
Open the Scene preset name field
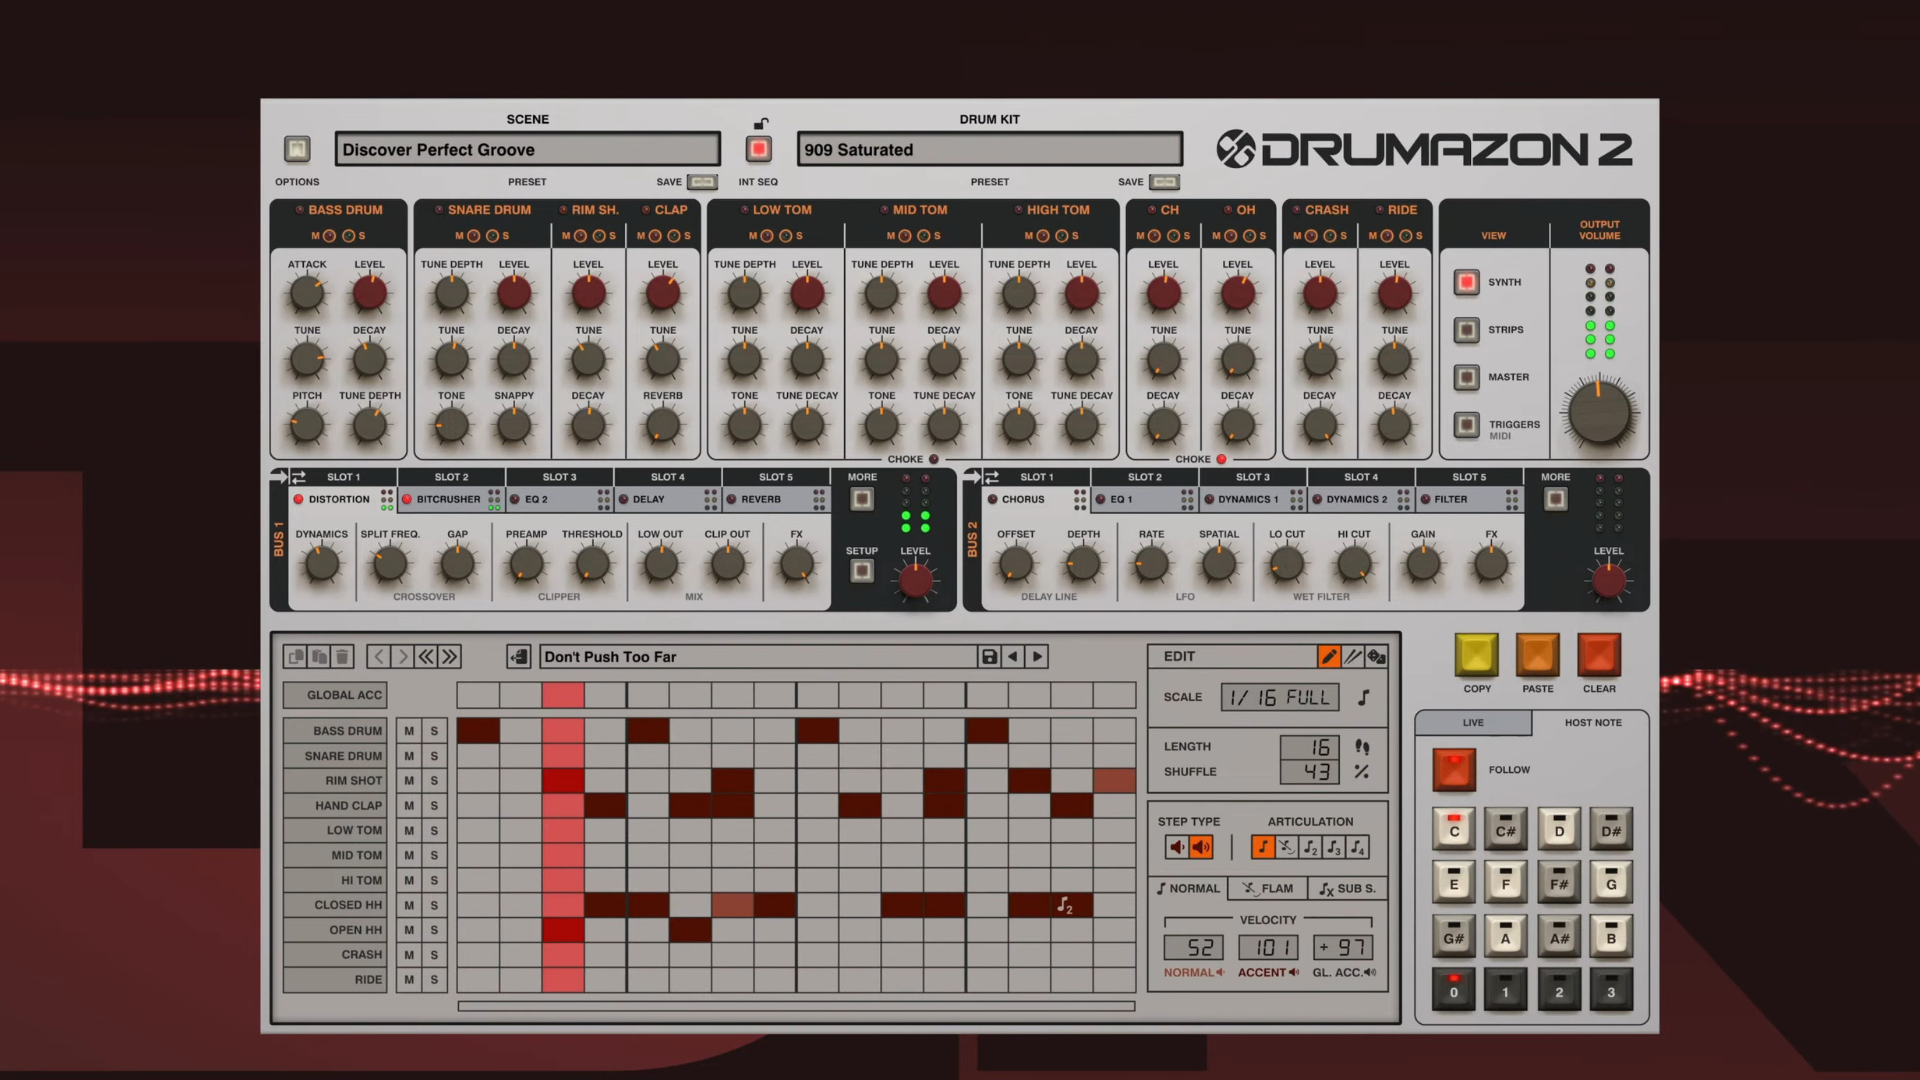pyautogui.click(x=527, y=150)
